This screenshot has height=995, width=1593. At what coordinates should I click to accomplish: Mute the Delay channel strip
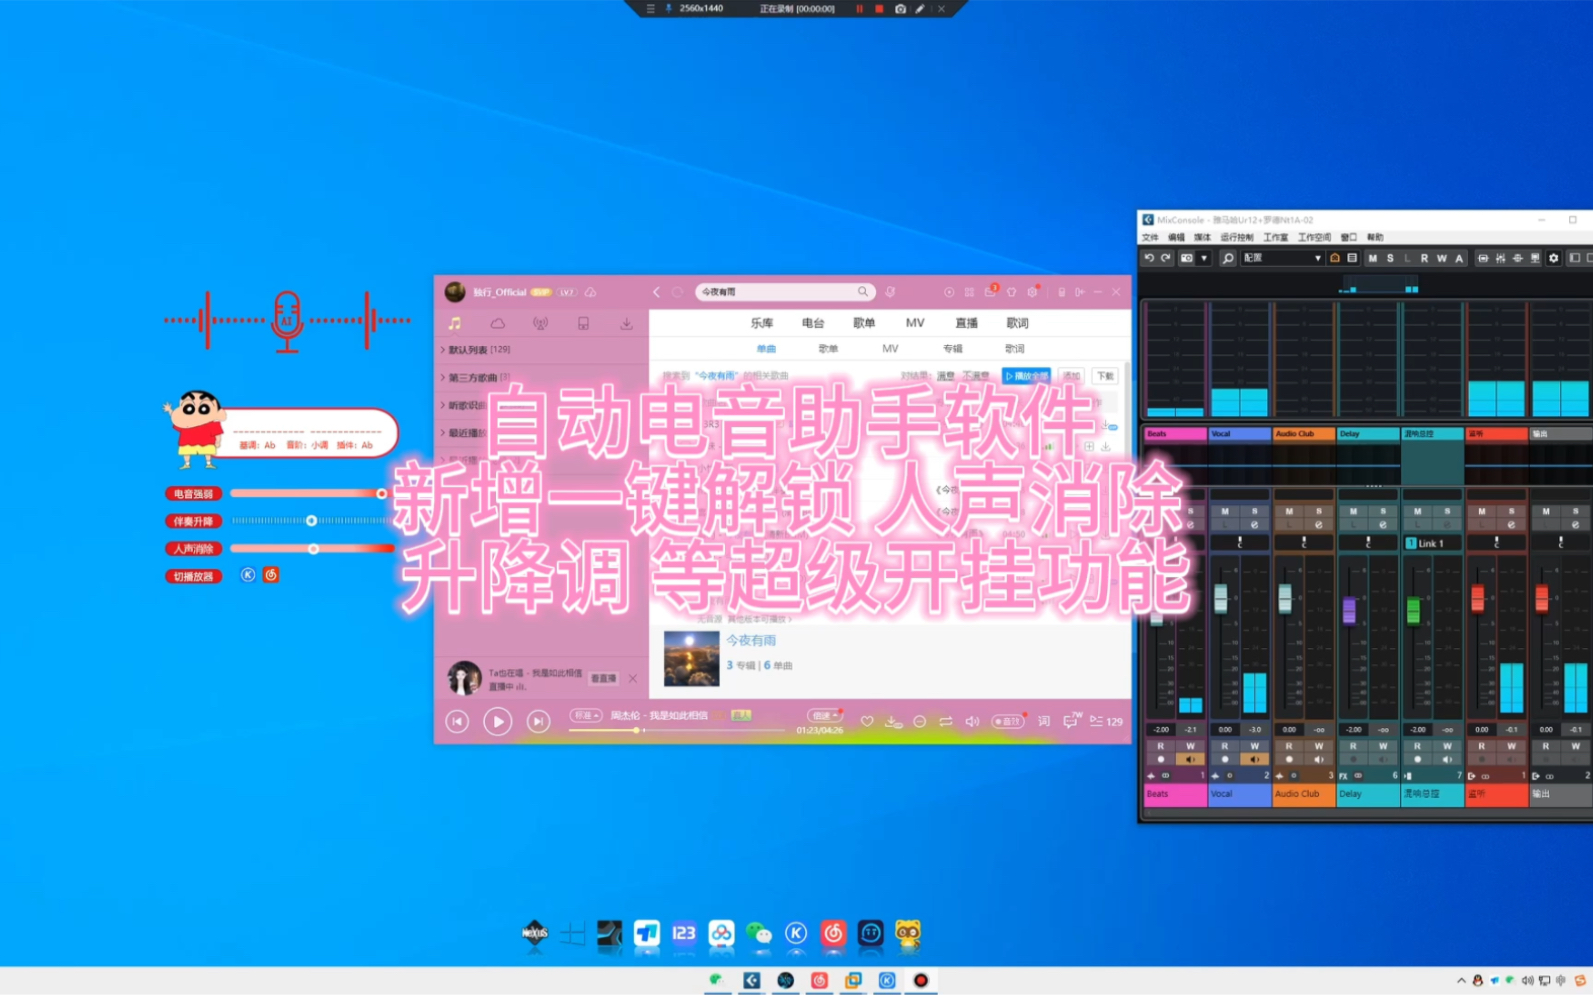point(1353,511)
